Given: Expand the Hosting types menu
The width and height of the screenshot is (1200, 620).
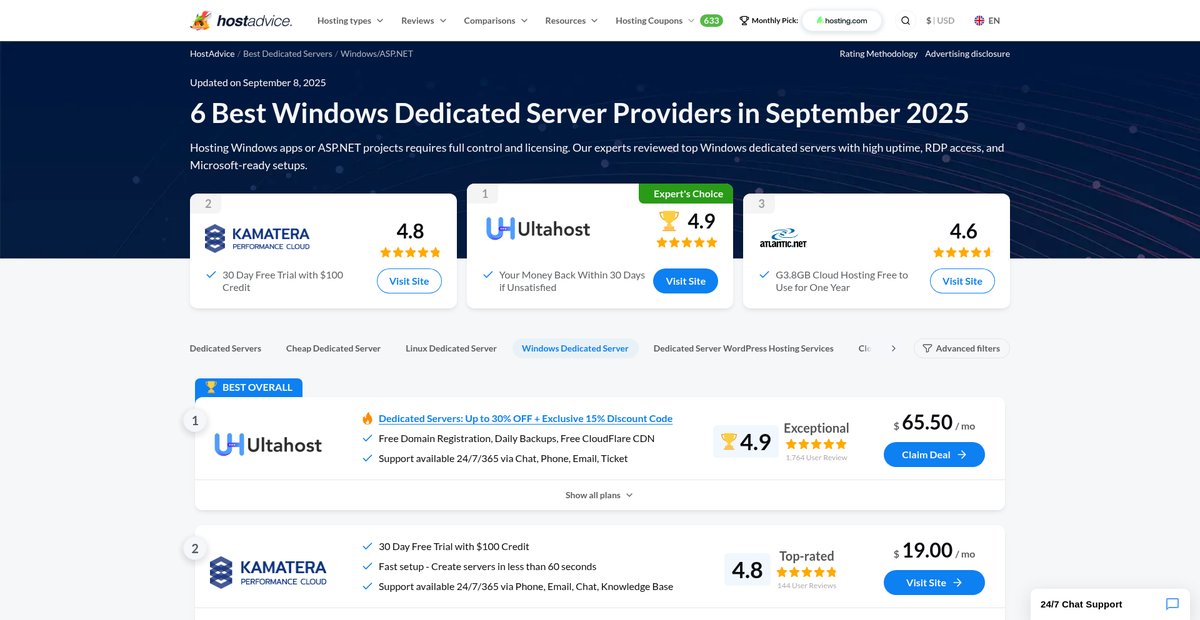Looking at the screenshot, I should click(x=350, y=20).
